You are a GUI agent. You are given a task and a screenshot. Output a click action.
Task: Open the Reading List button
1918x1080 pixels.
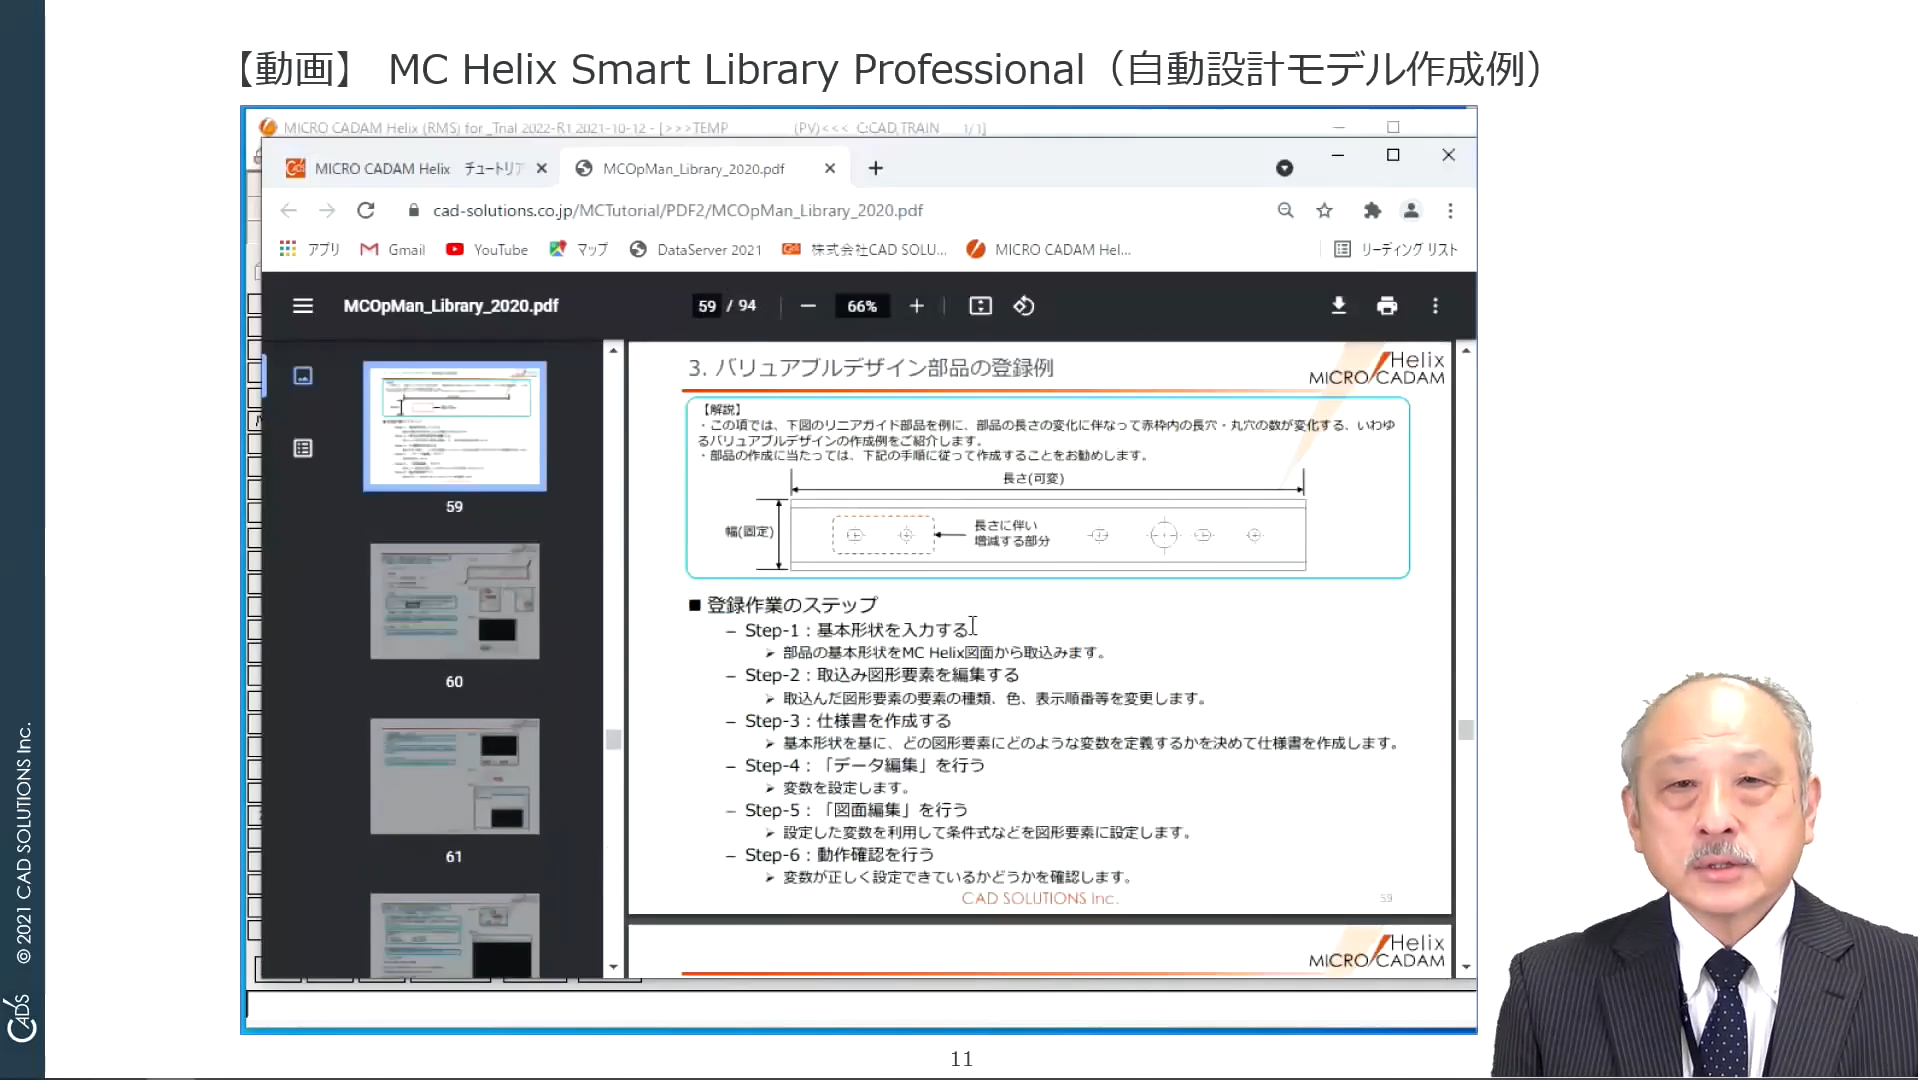[1396, 249]
